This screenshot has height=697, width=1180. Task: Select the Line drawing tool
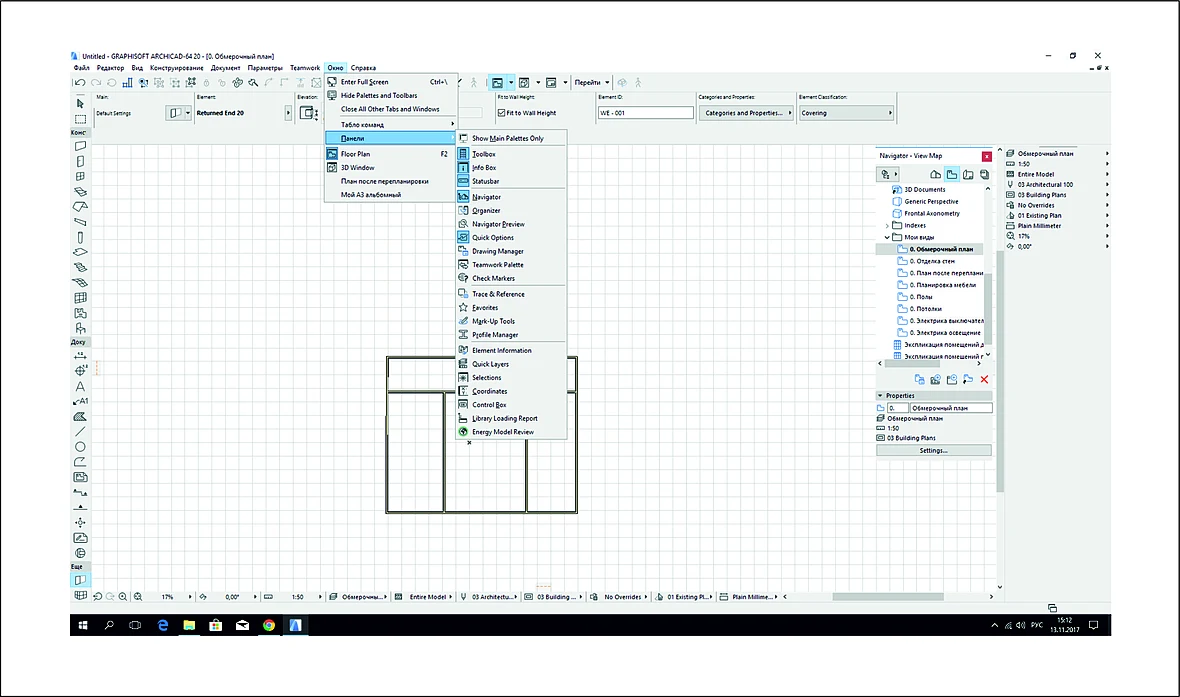[x=80, y=431]
